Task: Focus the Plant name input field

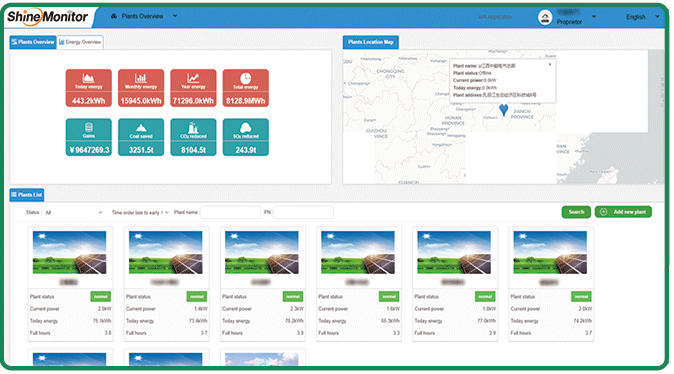Action: click(x=230, y=212)
